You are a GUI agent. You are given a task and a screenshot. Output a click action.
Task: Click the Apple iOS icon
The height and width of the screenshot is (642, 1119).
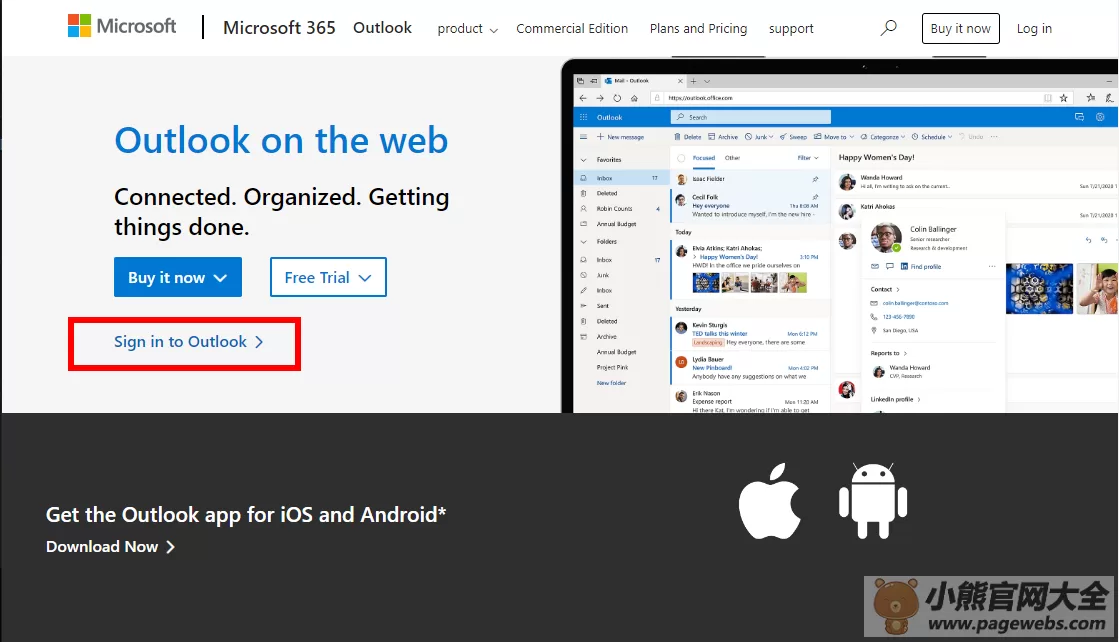pyautogui.click(x=769, y=500)
